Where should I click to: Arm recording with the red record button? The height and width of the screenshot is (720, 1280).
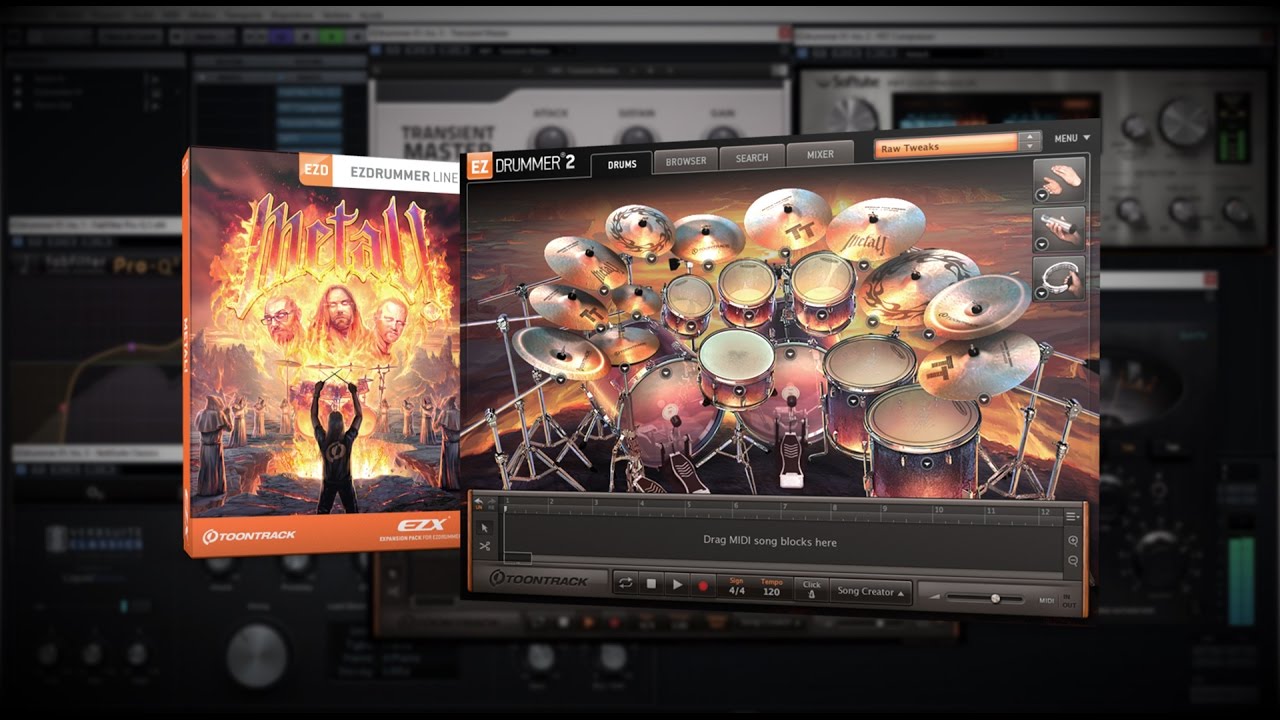[703, 586]
